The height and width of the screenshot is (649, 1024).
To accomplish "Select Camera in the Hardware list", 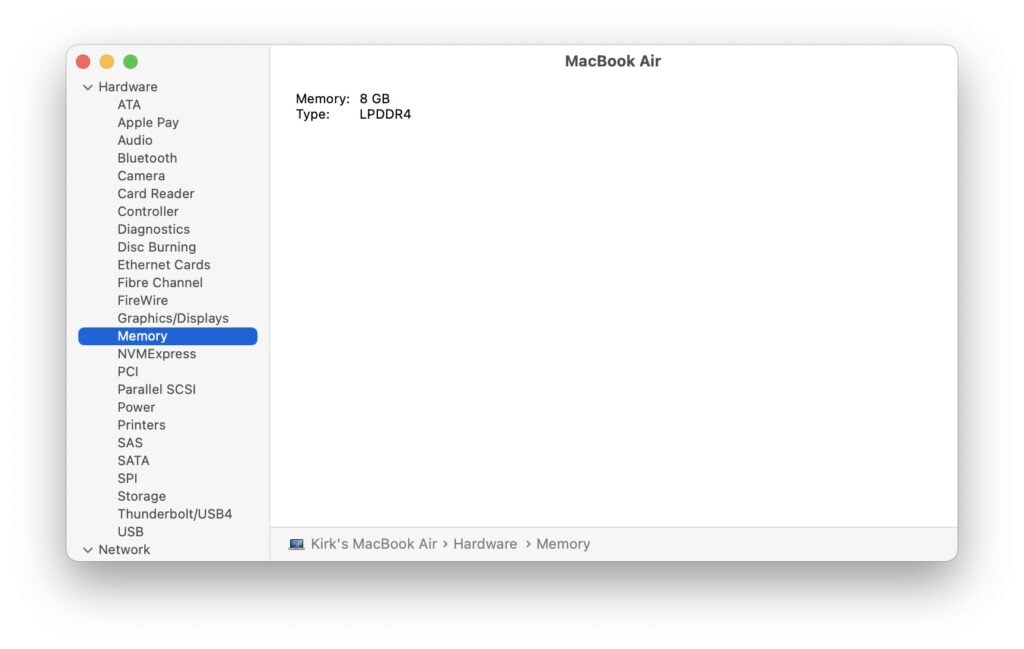I will tap(141, 176).
